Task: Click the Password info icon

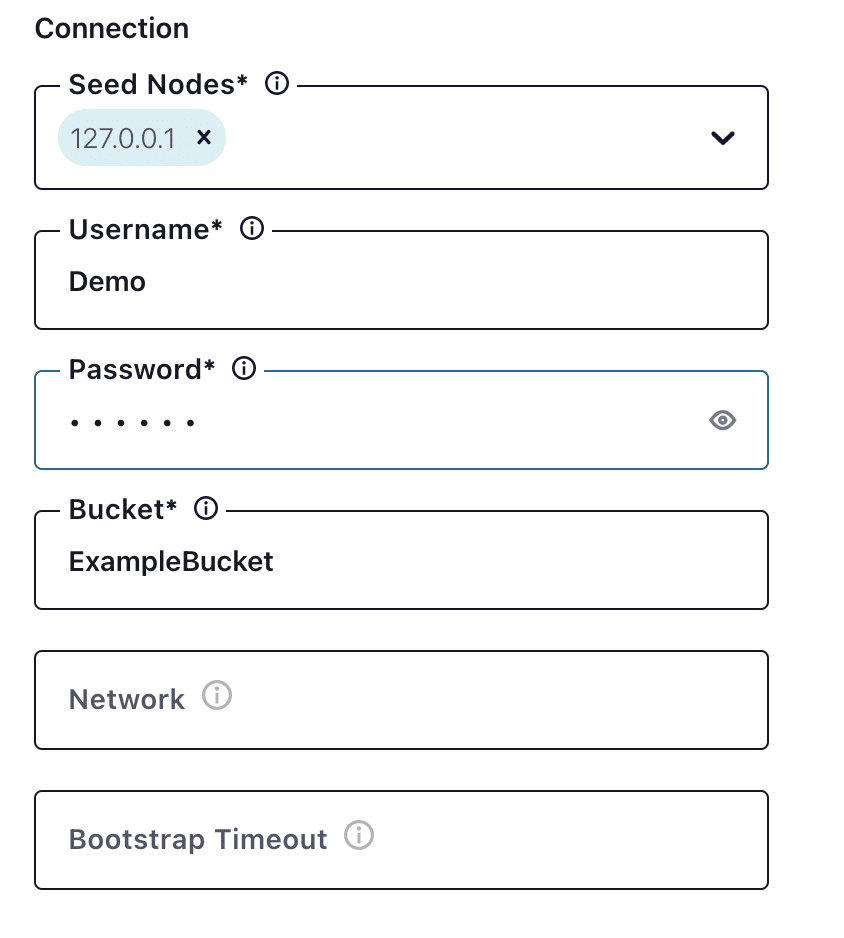Action: pos(243,368)
